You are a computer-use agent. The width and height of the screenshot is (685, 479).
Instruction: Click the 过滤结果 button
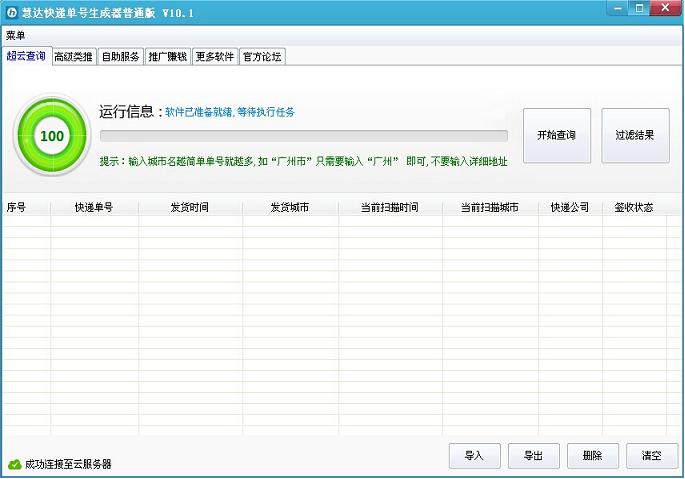tap(635, 135)
